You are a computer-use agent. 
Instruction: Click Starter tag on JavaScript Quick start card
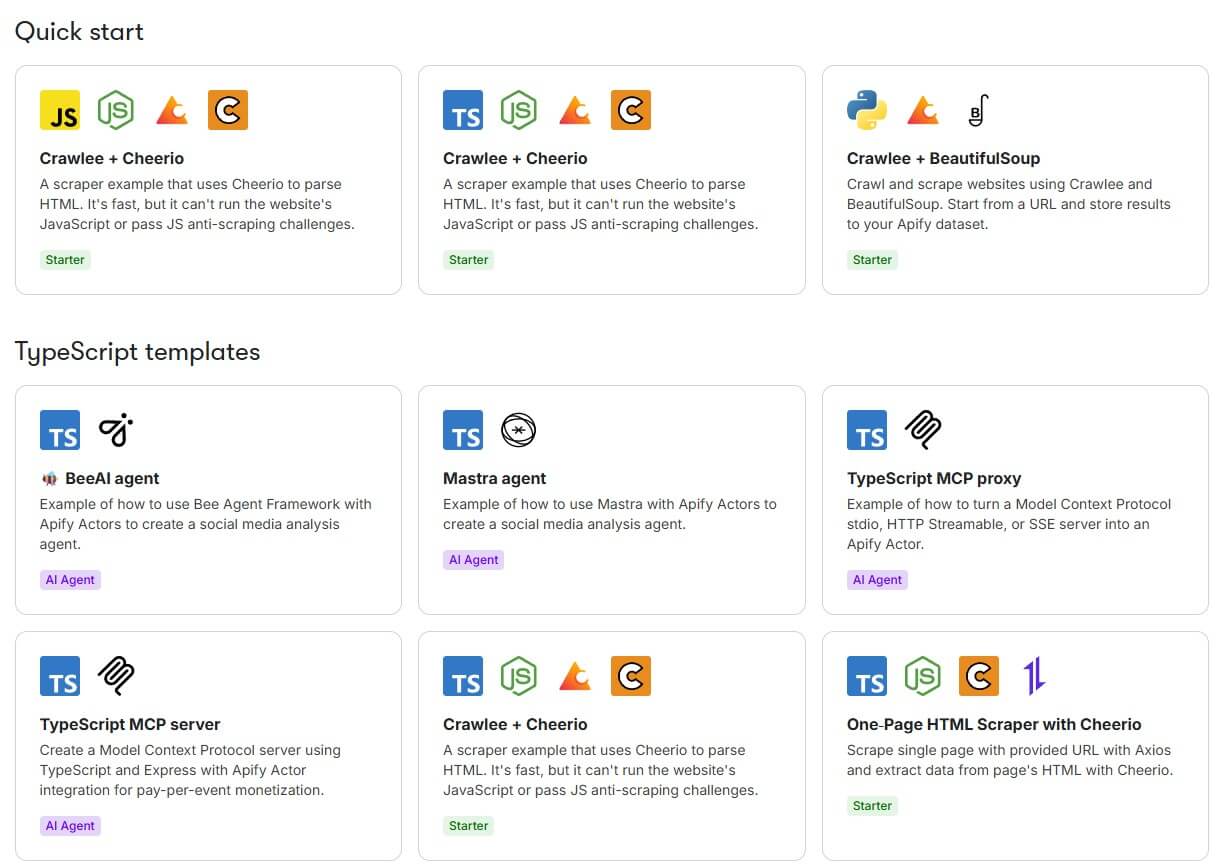[65, 260]
